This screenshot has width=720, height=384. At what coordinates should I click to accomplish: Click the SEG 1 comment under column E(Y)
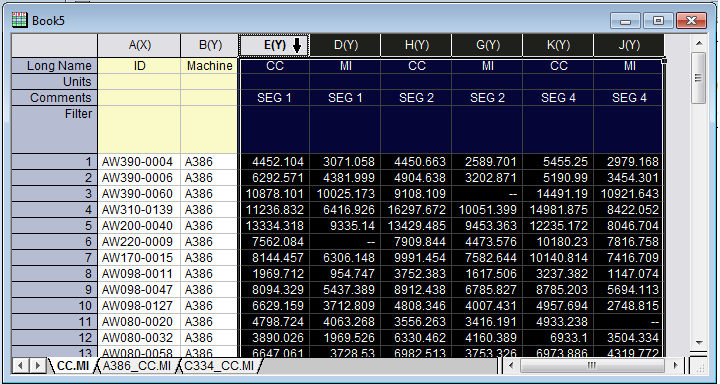[274, 98]
